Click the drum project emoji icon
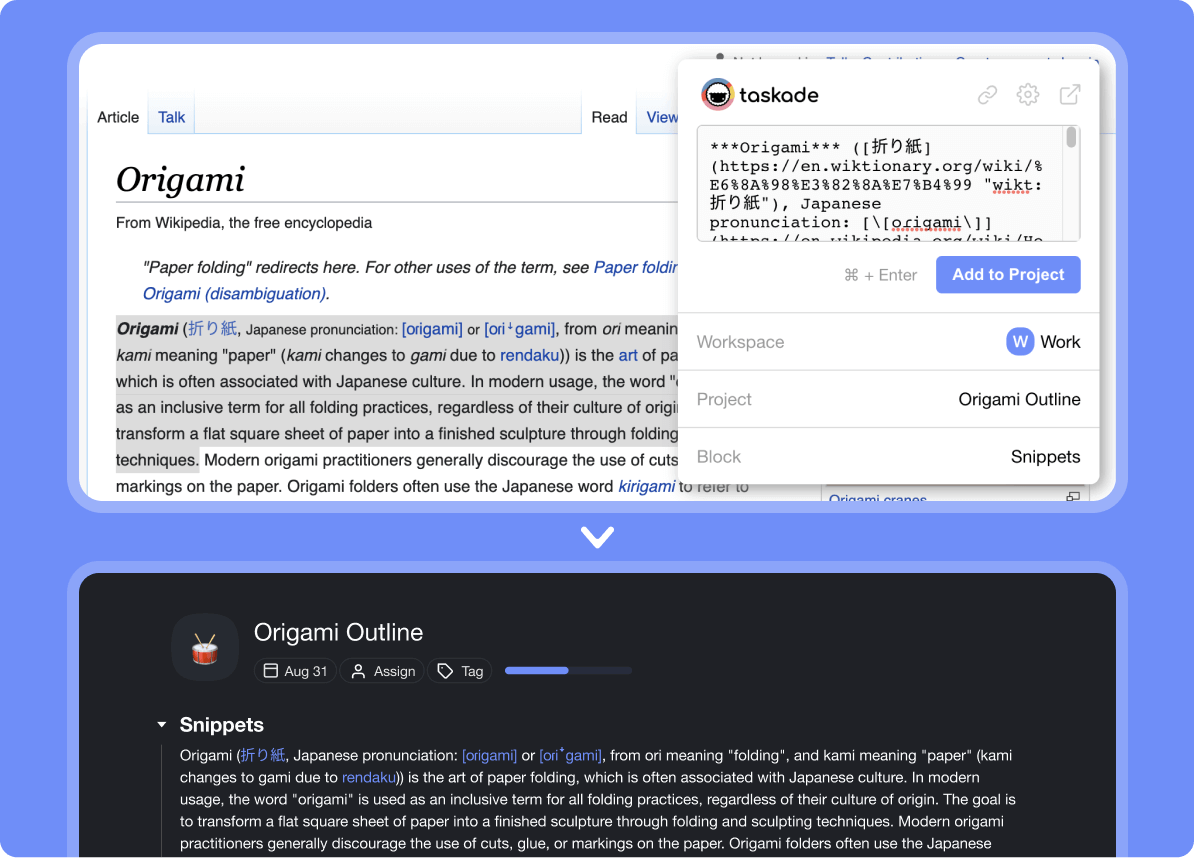This screenshot has height=858, width=1194. pos(205,648)
